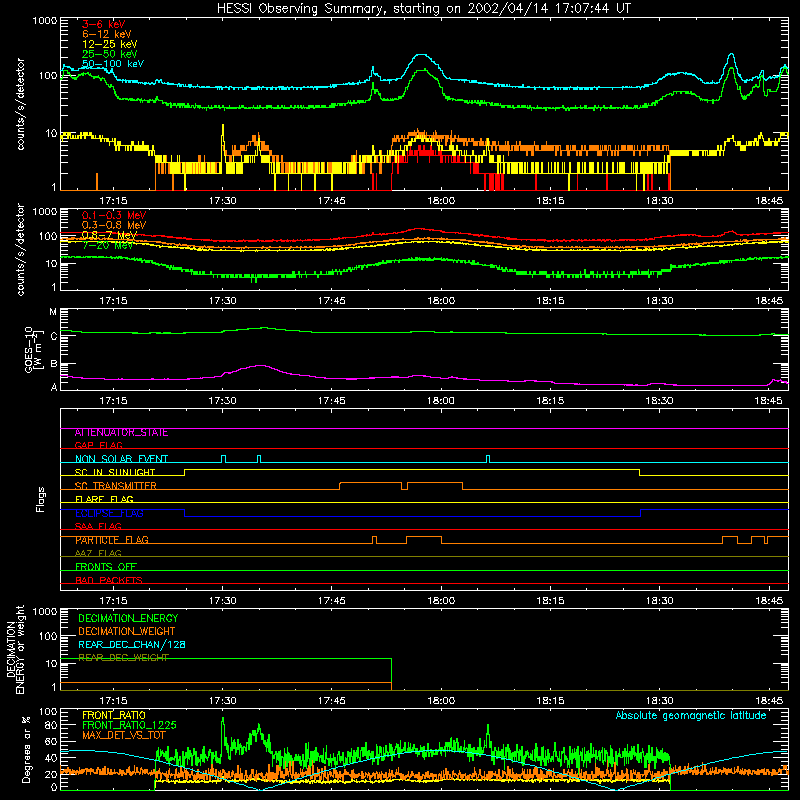The image size is (800, 800).
Task: Select the SAA_FLAG label
Action: click(98, 526)
